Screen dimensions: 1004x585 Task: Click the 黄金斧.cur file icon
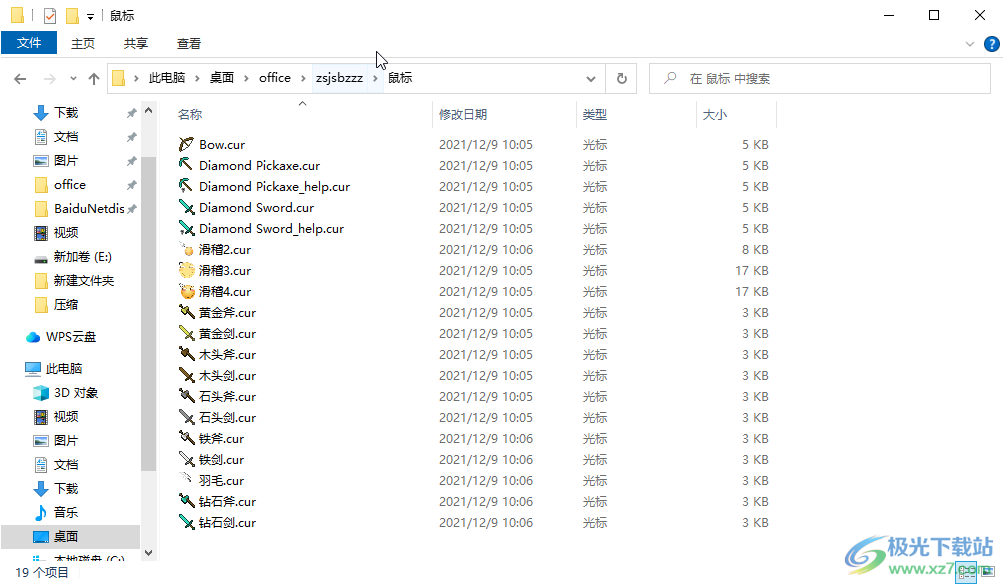[x=186, y=312]
